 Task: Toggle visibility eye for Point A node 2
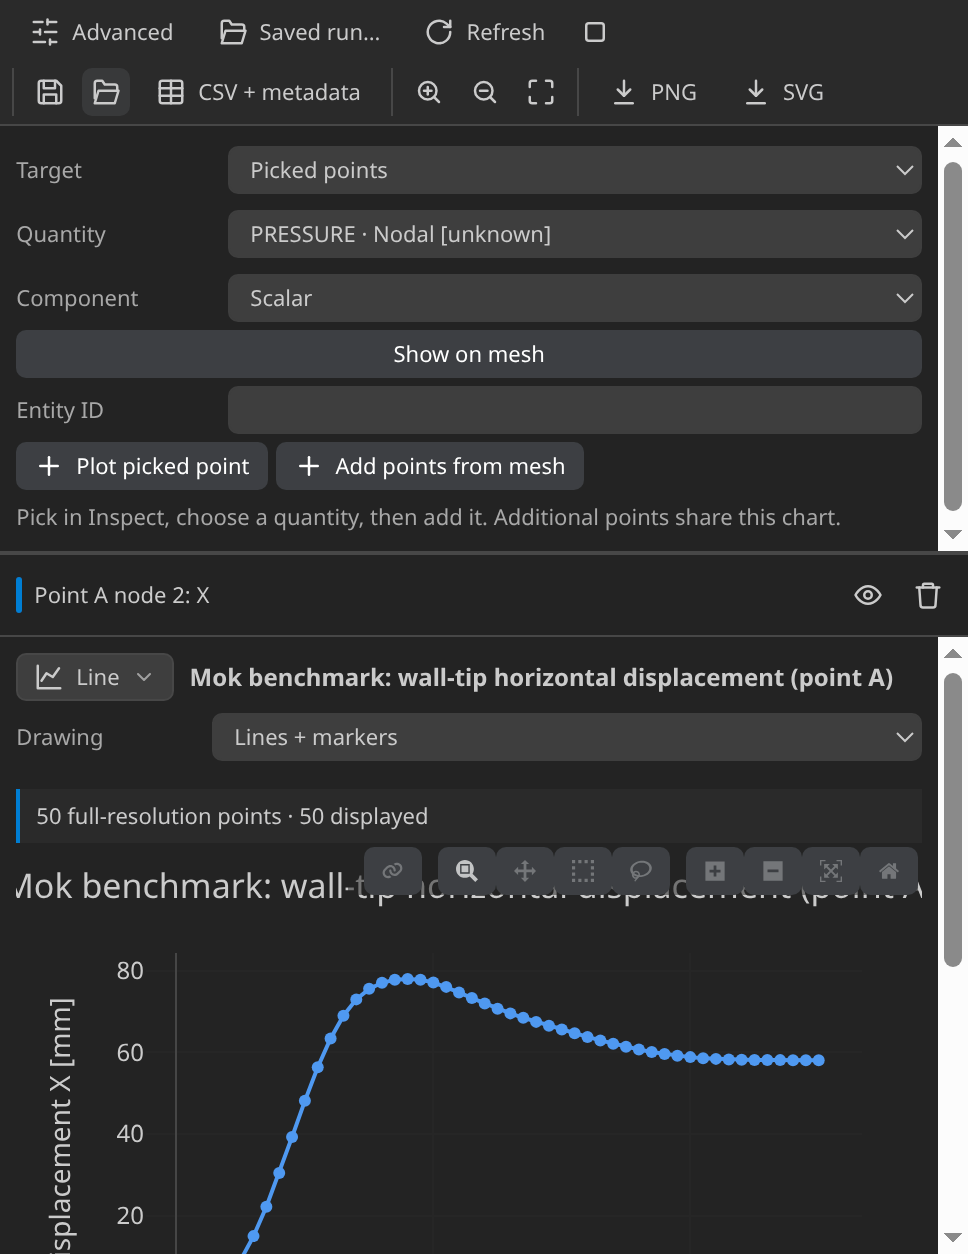point(868,595)
